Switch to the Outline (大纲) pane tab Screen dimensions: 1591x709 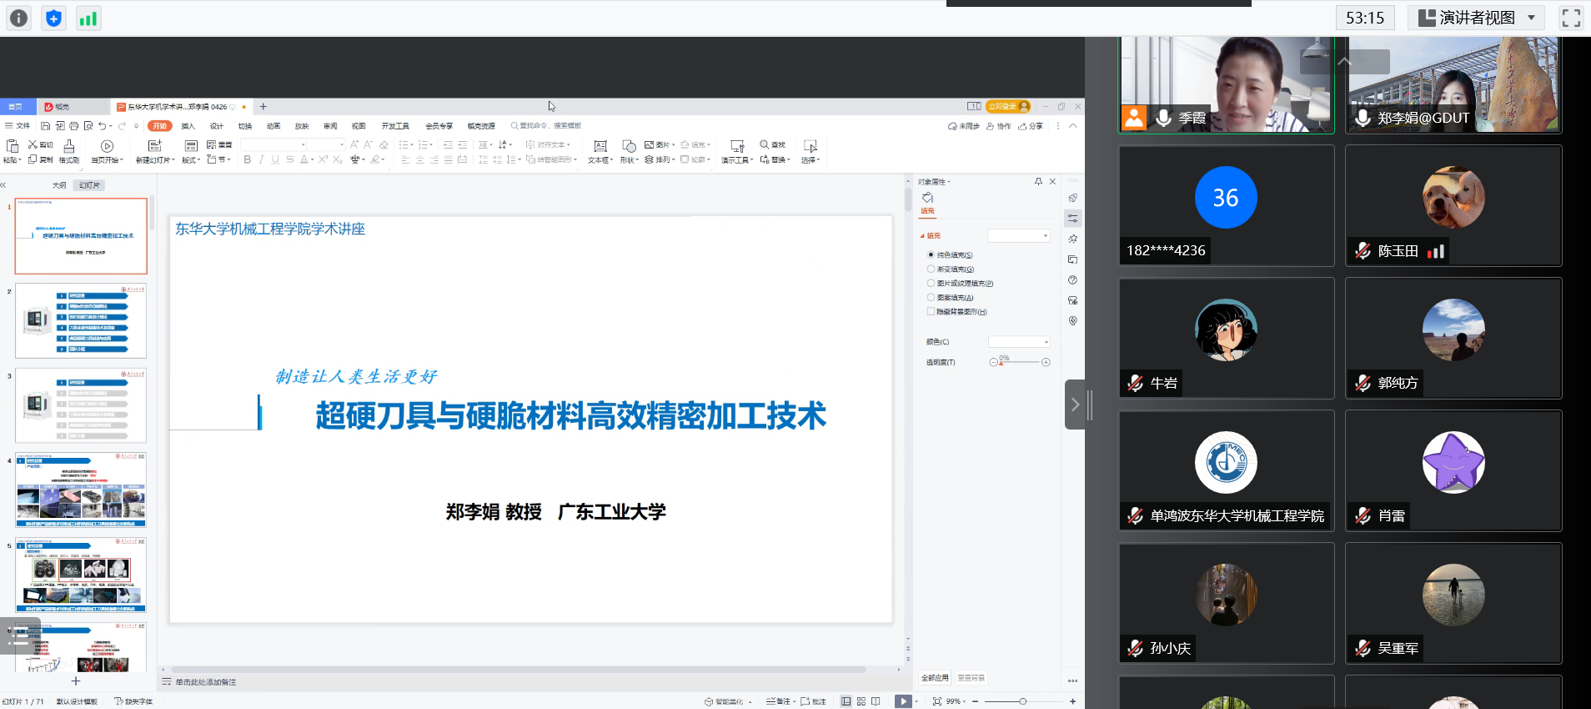coord(59,185)
